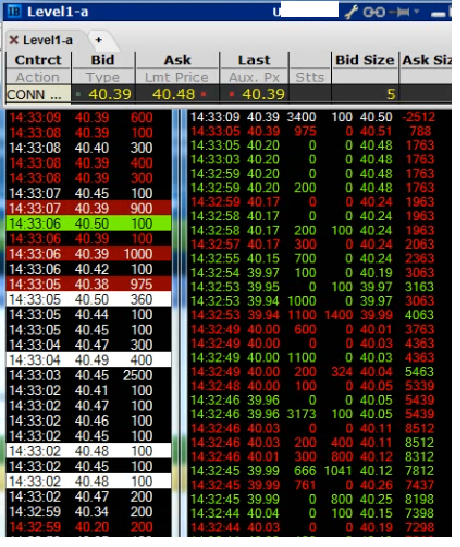The image size is (460, 547).
Task: Select quote row 14:32:54 39.97 100
Action: coord(312,272)
